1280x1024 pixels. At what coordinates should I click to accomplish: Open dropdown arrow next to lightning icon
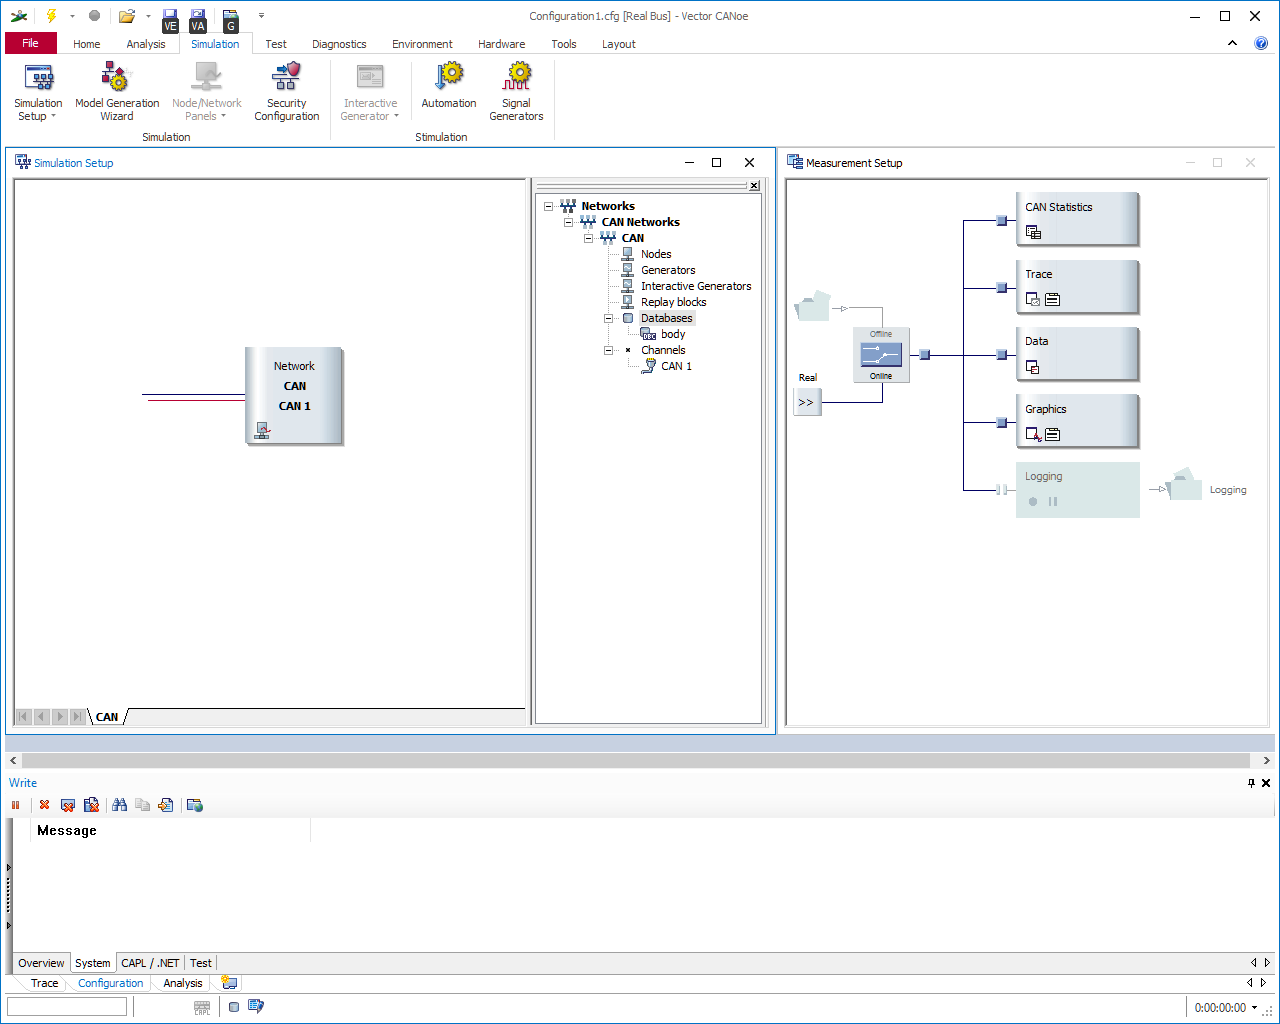pyautogui.click(x=72, y=16)
